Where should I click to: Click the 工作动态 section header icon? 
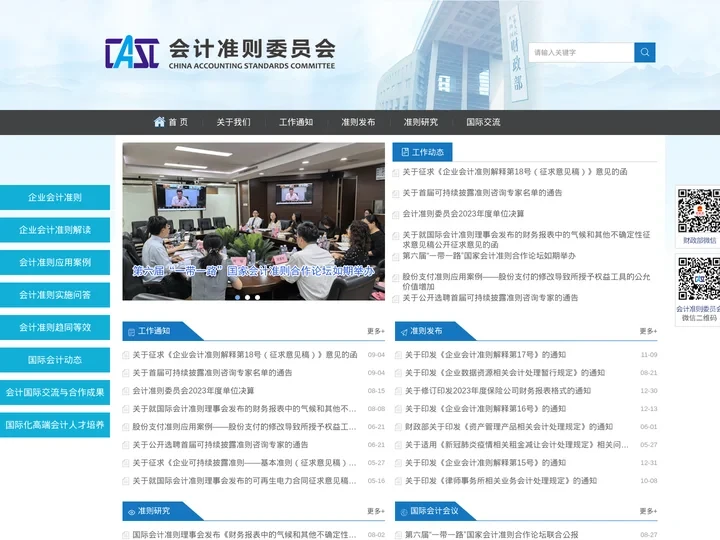(x=405, y=152)
